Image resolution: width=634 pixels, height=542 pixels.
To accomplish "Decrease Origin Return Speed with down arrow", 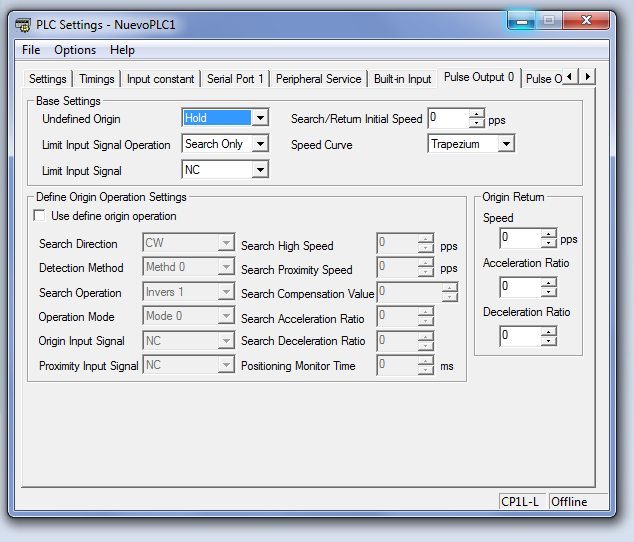I will (x=549, y=243).
